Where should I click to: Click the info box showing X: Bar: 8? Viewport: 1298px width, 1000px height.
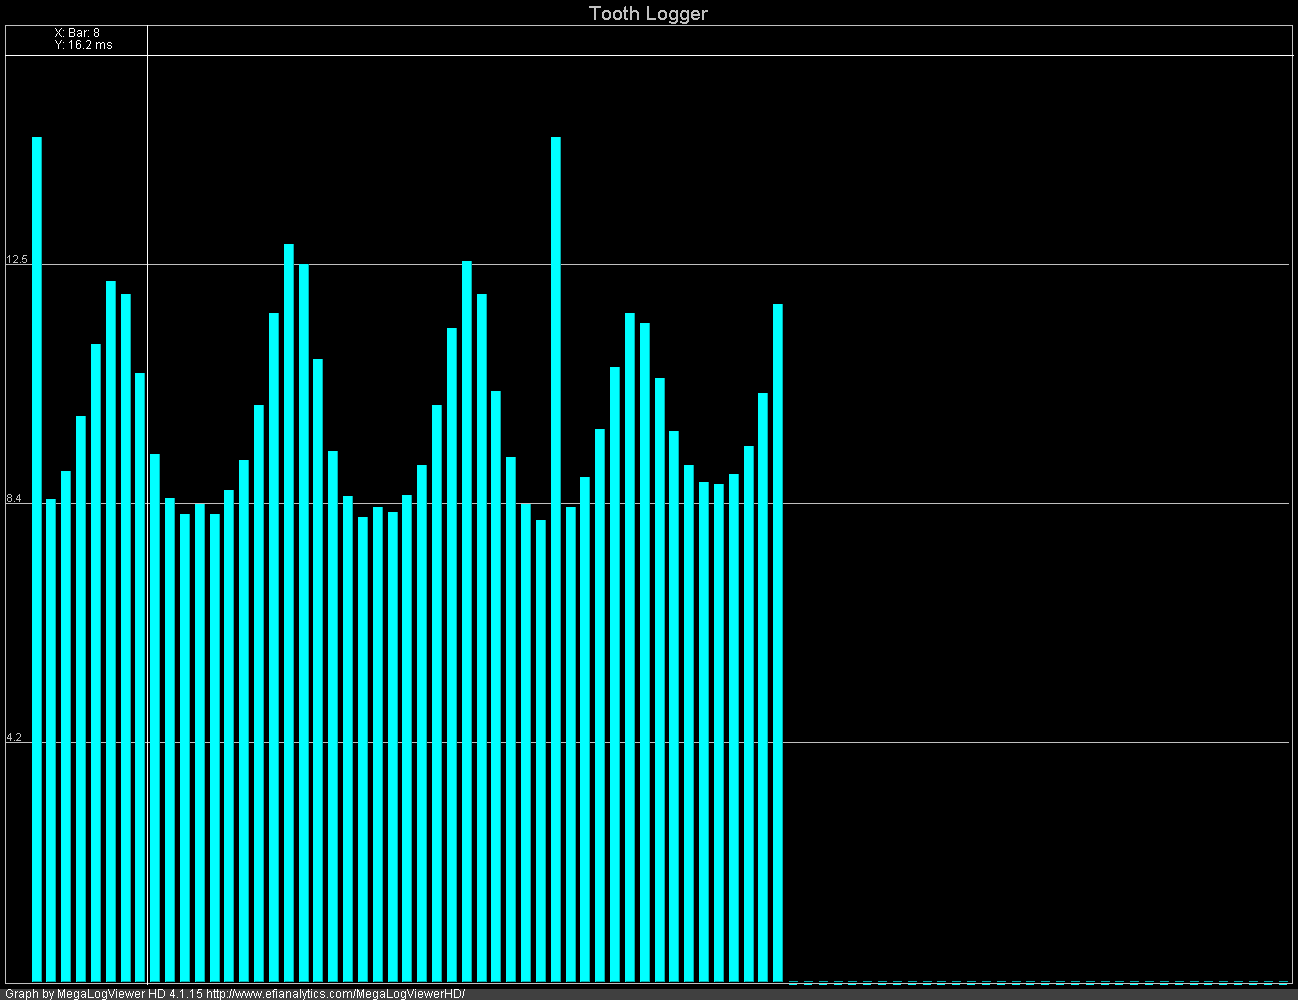(83, 31)
